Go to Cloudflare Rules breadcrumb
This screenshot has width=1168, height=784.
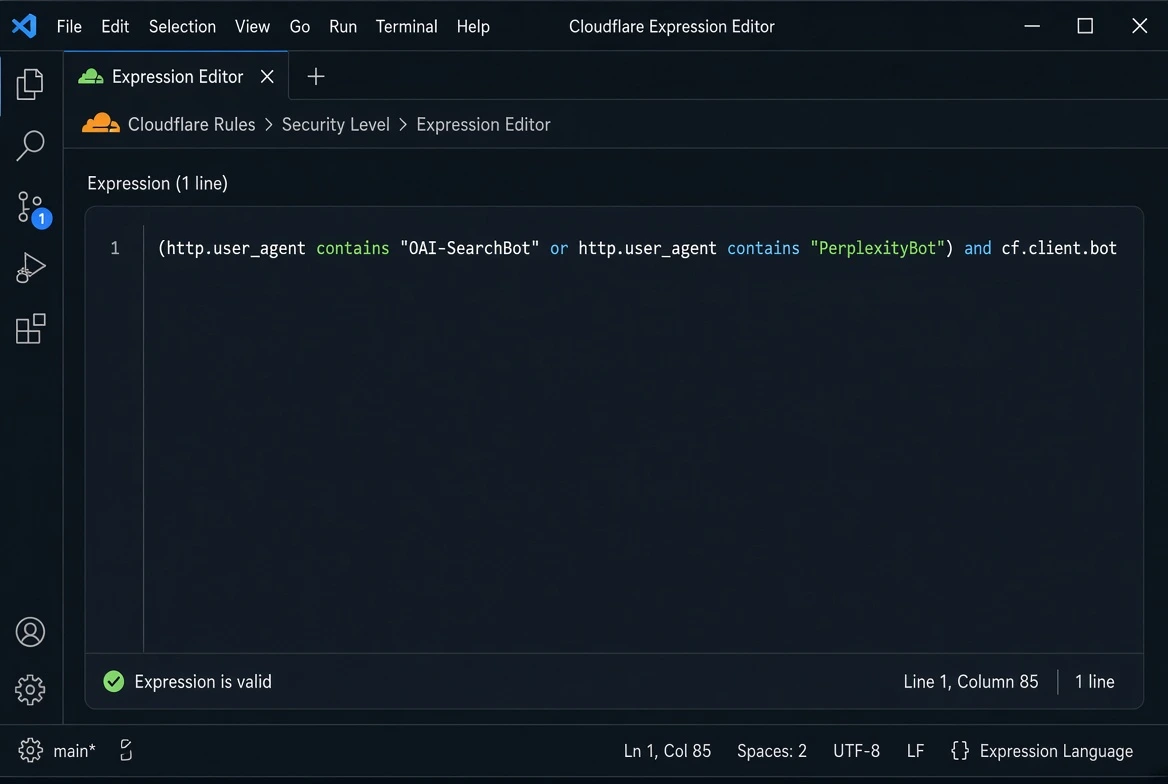coord(191,124)
